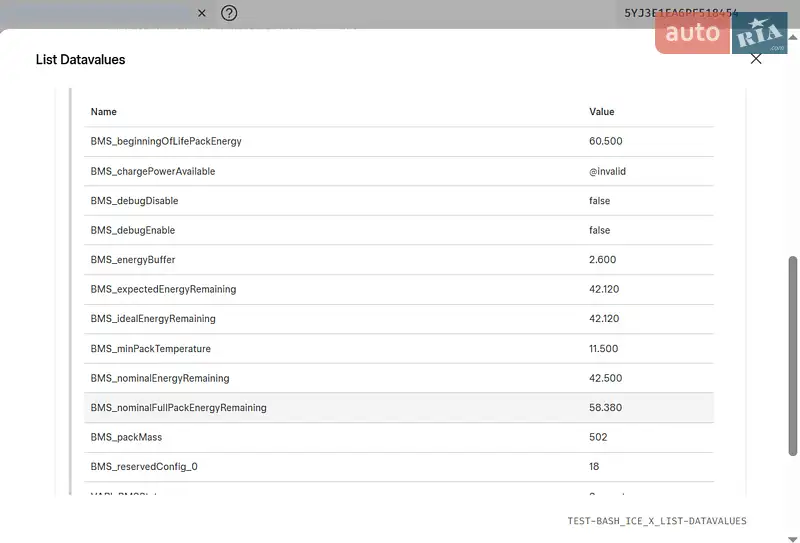
Task: Click the help question mark icon
Action: pos(229,13)
